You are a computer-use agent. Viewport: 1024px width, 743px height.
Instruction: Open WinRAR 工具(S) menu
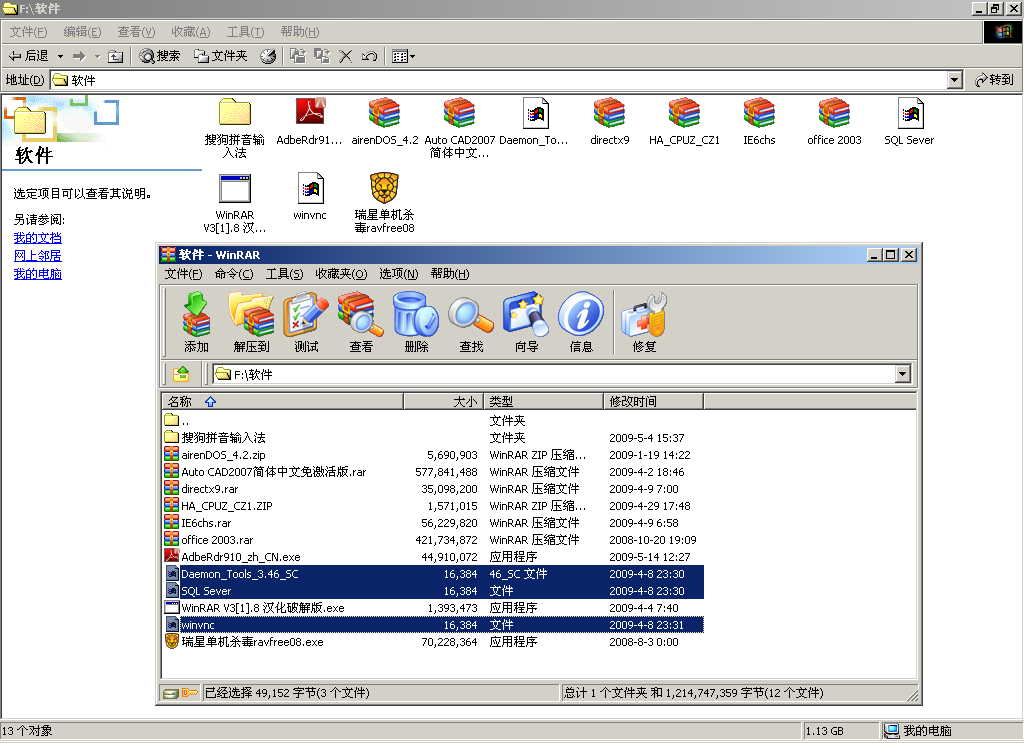284,274
